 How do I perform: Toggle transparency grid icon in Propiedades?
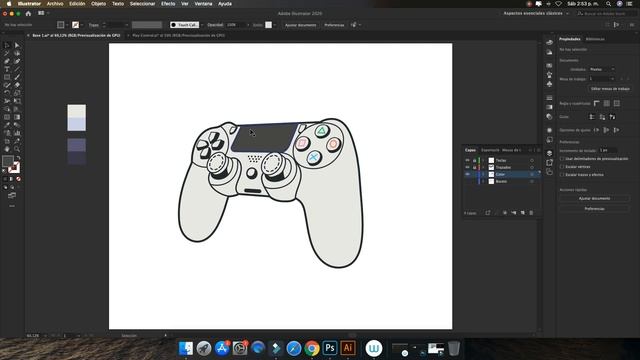tap(617, 104)
